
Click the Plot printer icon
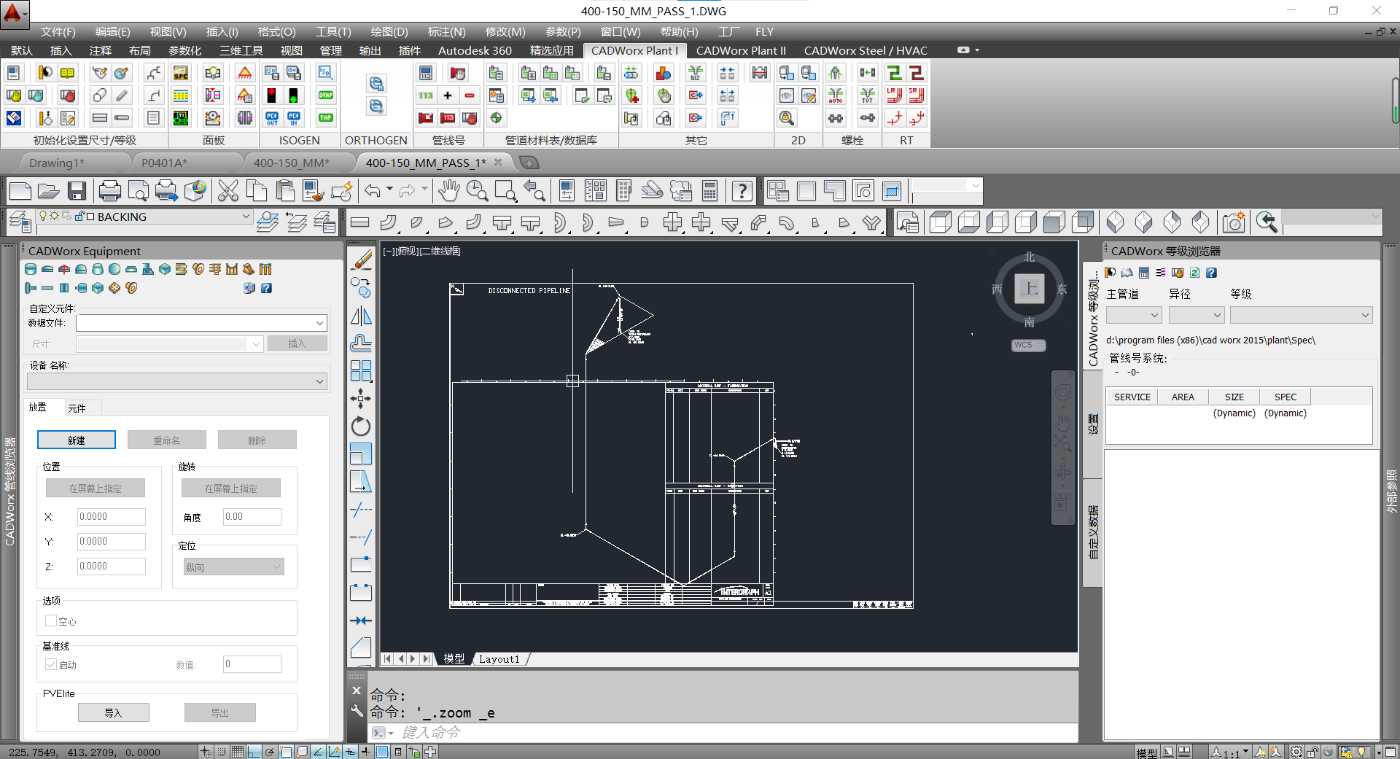[x=110, y=191]
